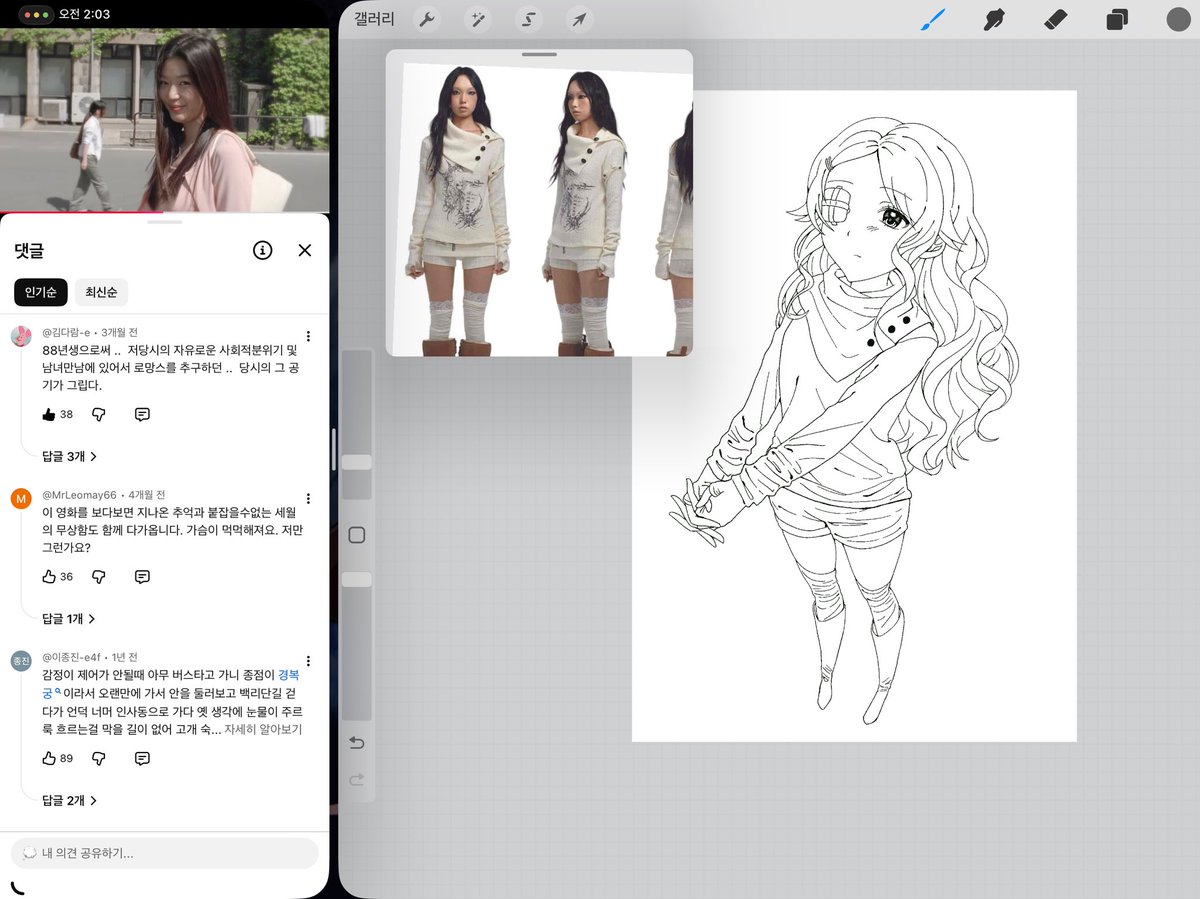Expand 답글 3개 replies

[x=70, y=456]
